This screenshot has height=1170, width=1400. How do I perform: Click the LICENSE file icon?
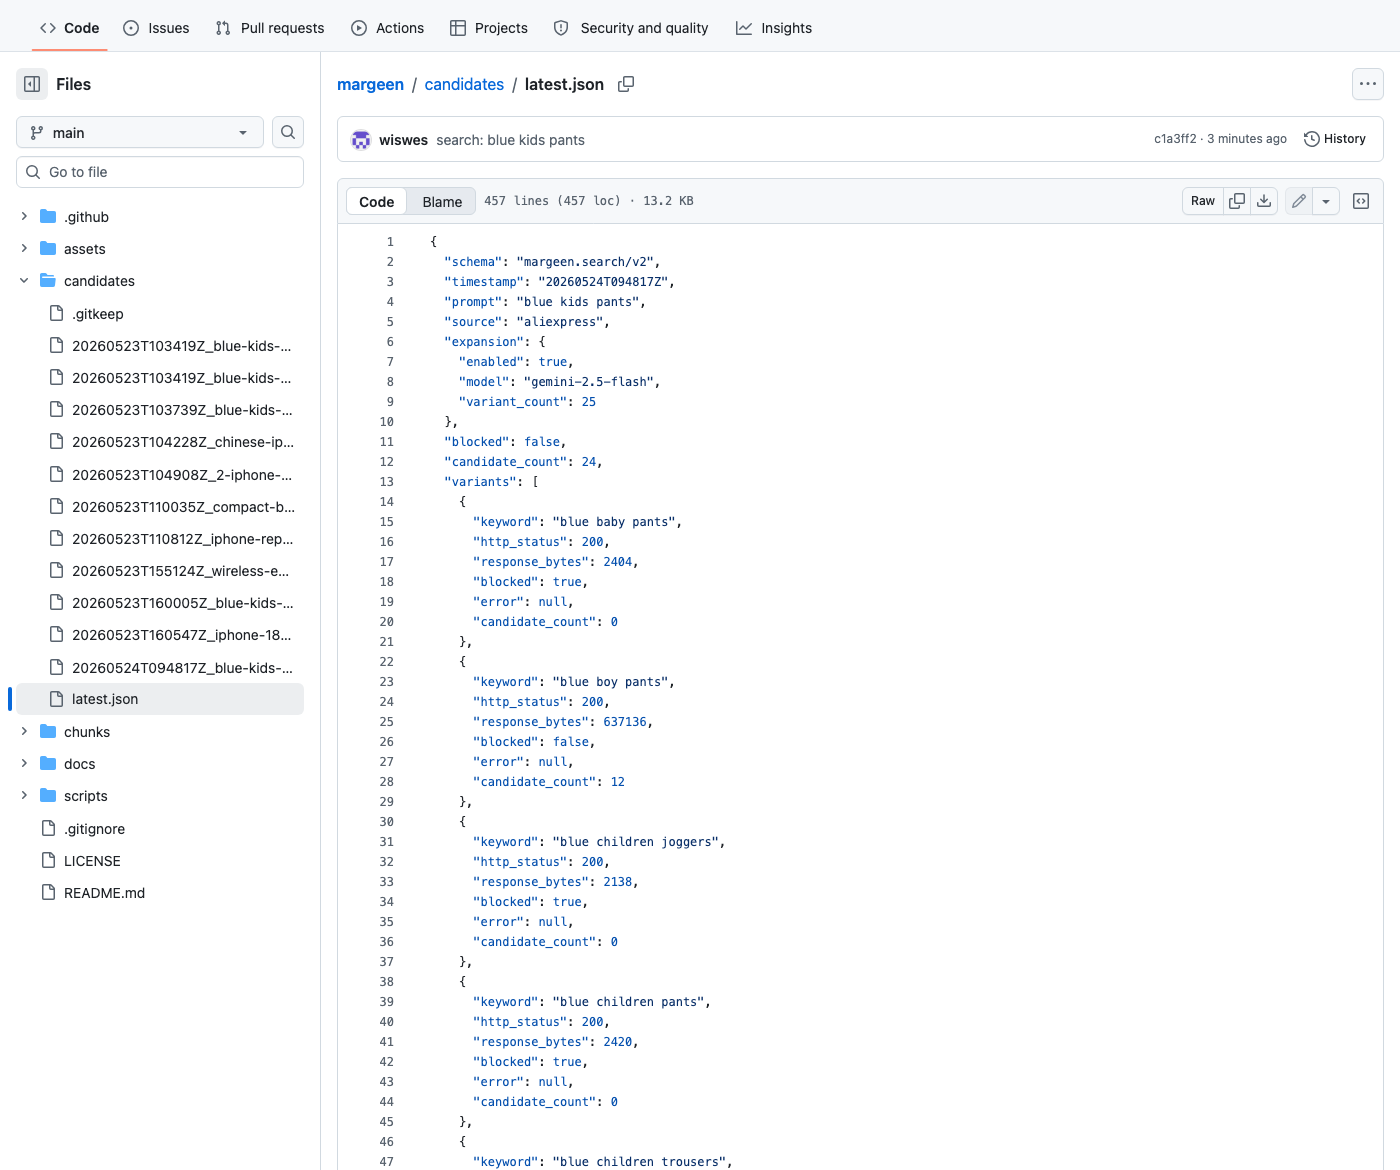(48, 861)
